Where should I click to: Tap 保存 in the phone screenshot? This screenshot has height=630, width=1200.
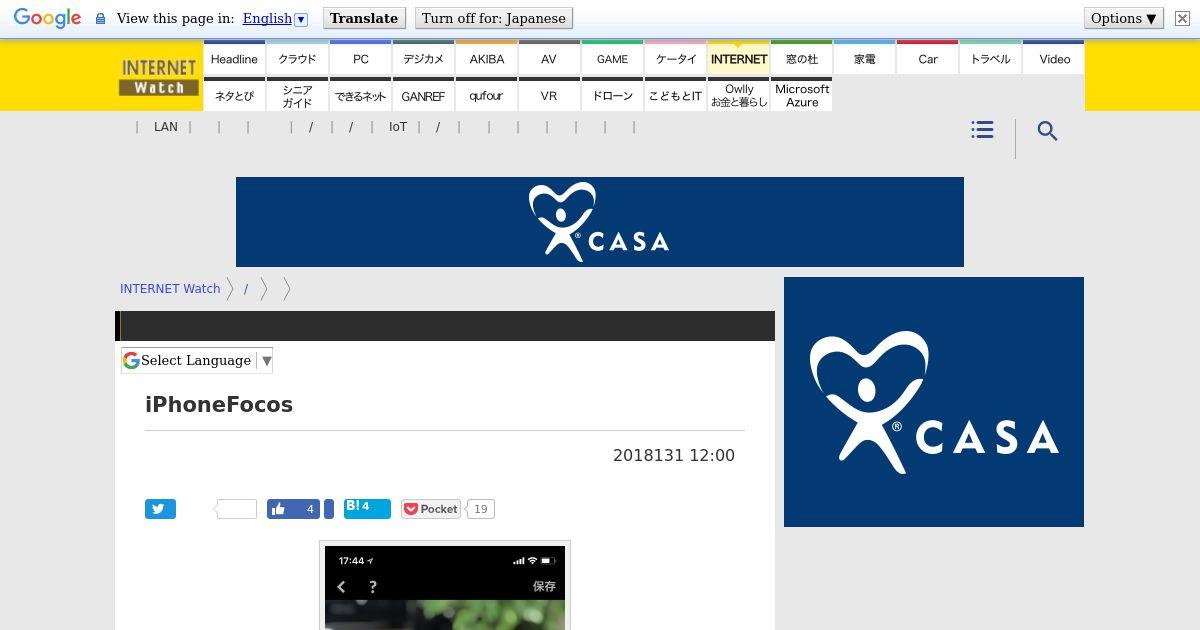tap(544, 587)
